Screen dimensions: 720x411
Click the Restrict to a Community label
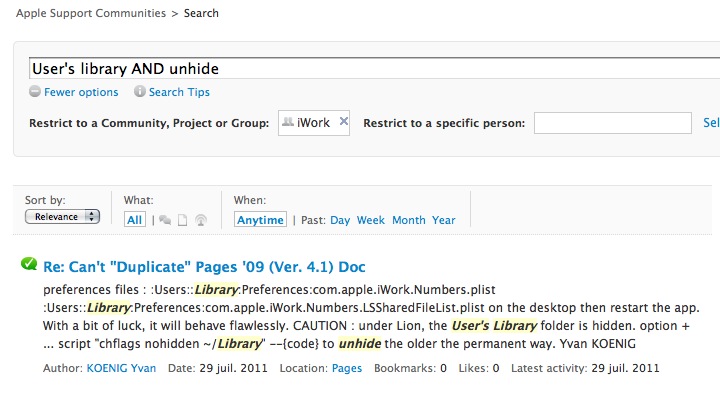pyautogui.click(x=149, y=123)
